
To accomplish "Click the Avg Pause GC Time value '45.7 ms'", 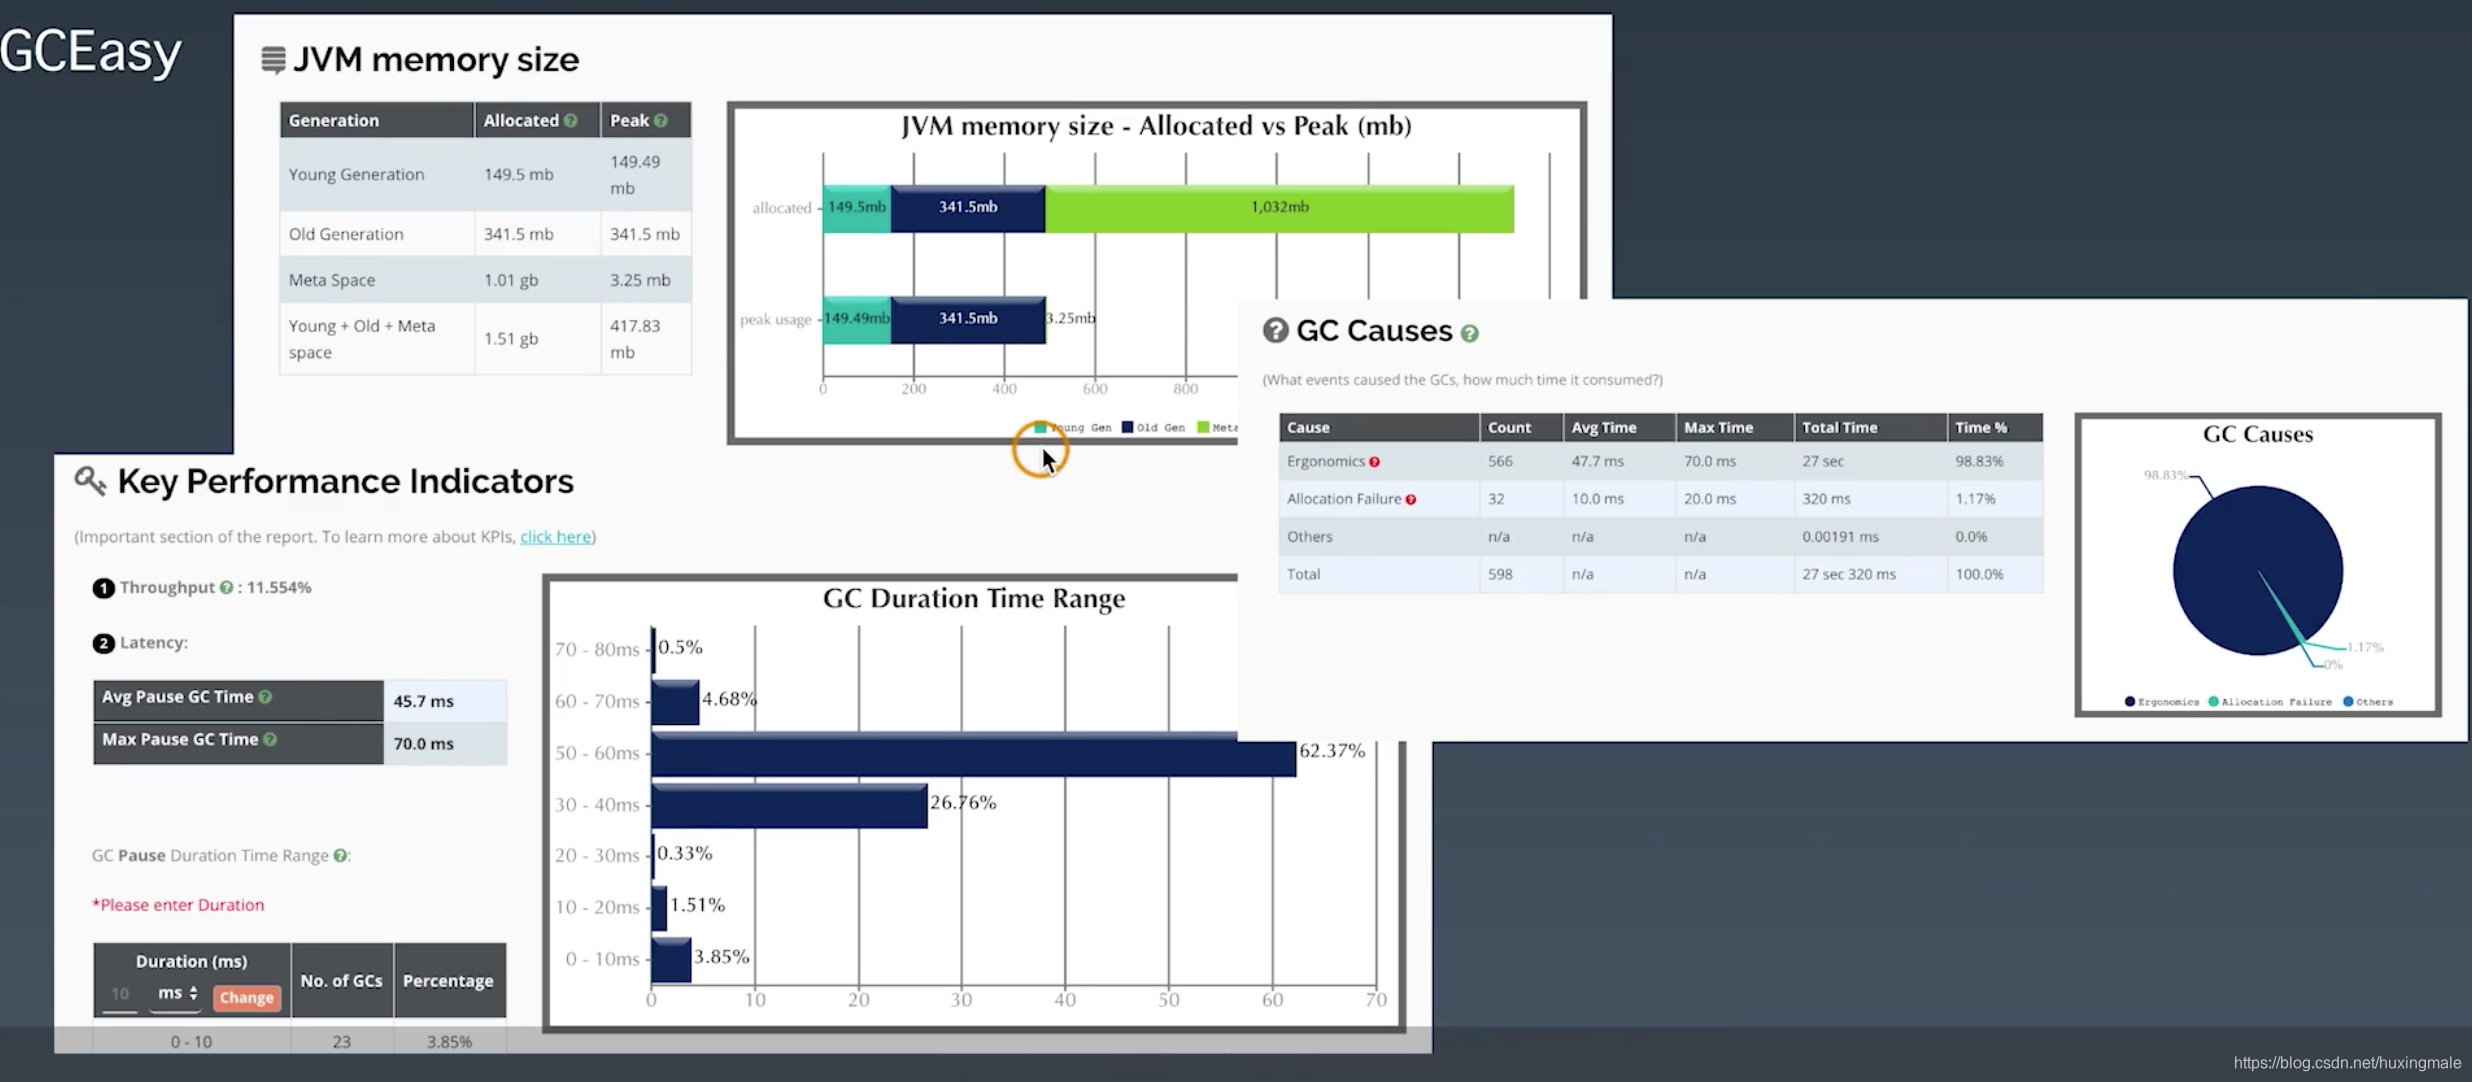I will (423, 702).
